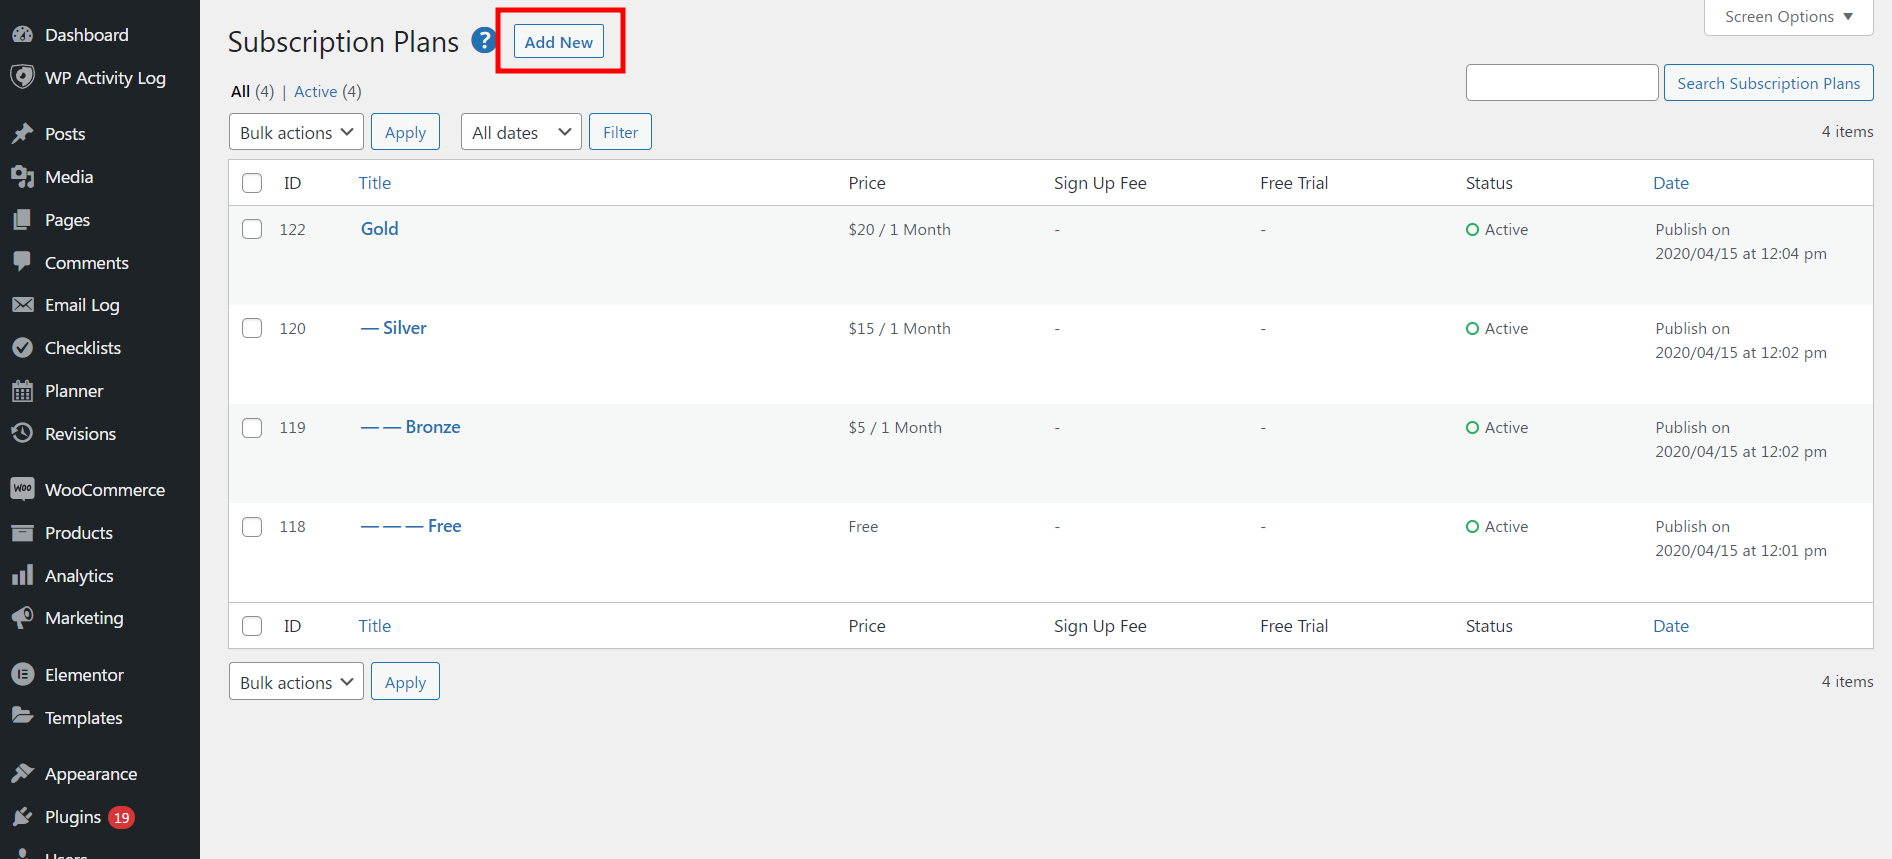Click the Appearance paintbrush icon
The height and width of the screenshot is (859, 1892).
coord(22,773)
